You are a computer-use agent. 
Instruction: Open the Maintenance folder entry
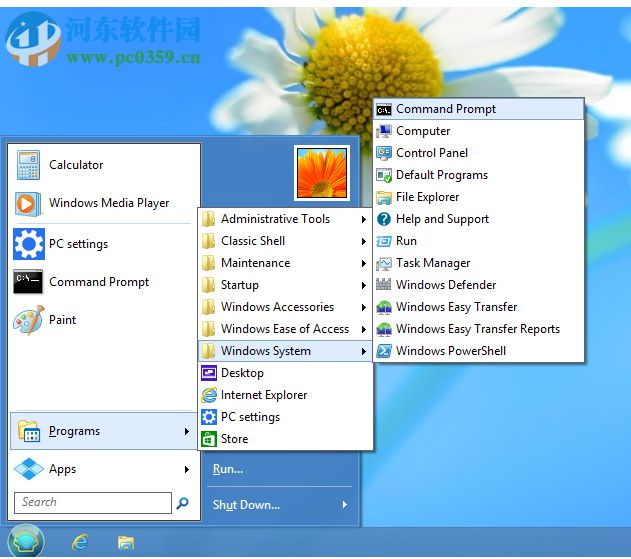[x=285, y=263]
